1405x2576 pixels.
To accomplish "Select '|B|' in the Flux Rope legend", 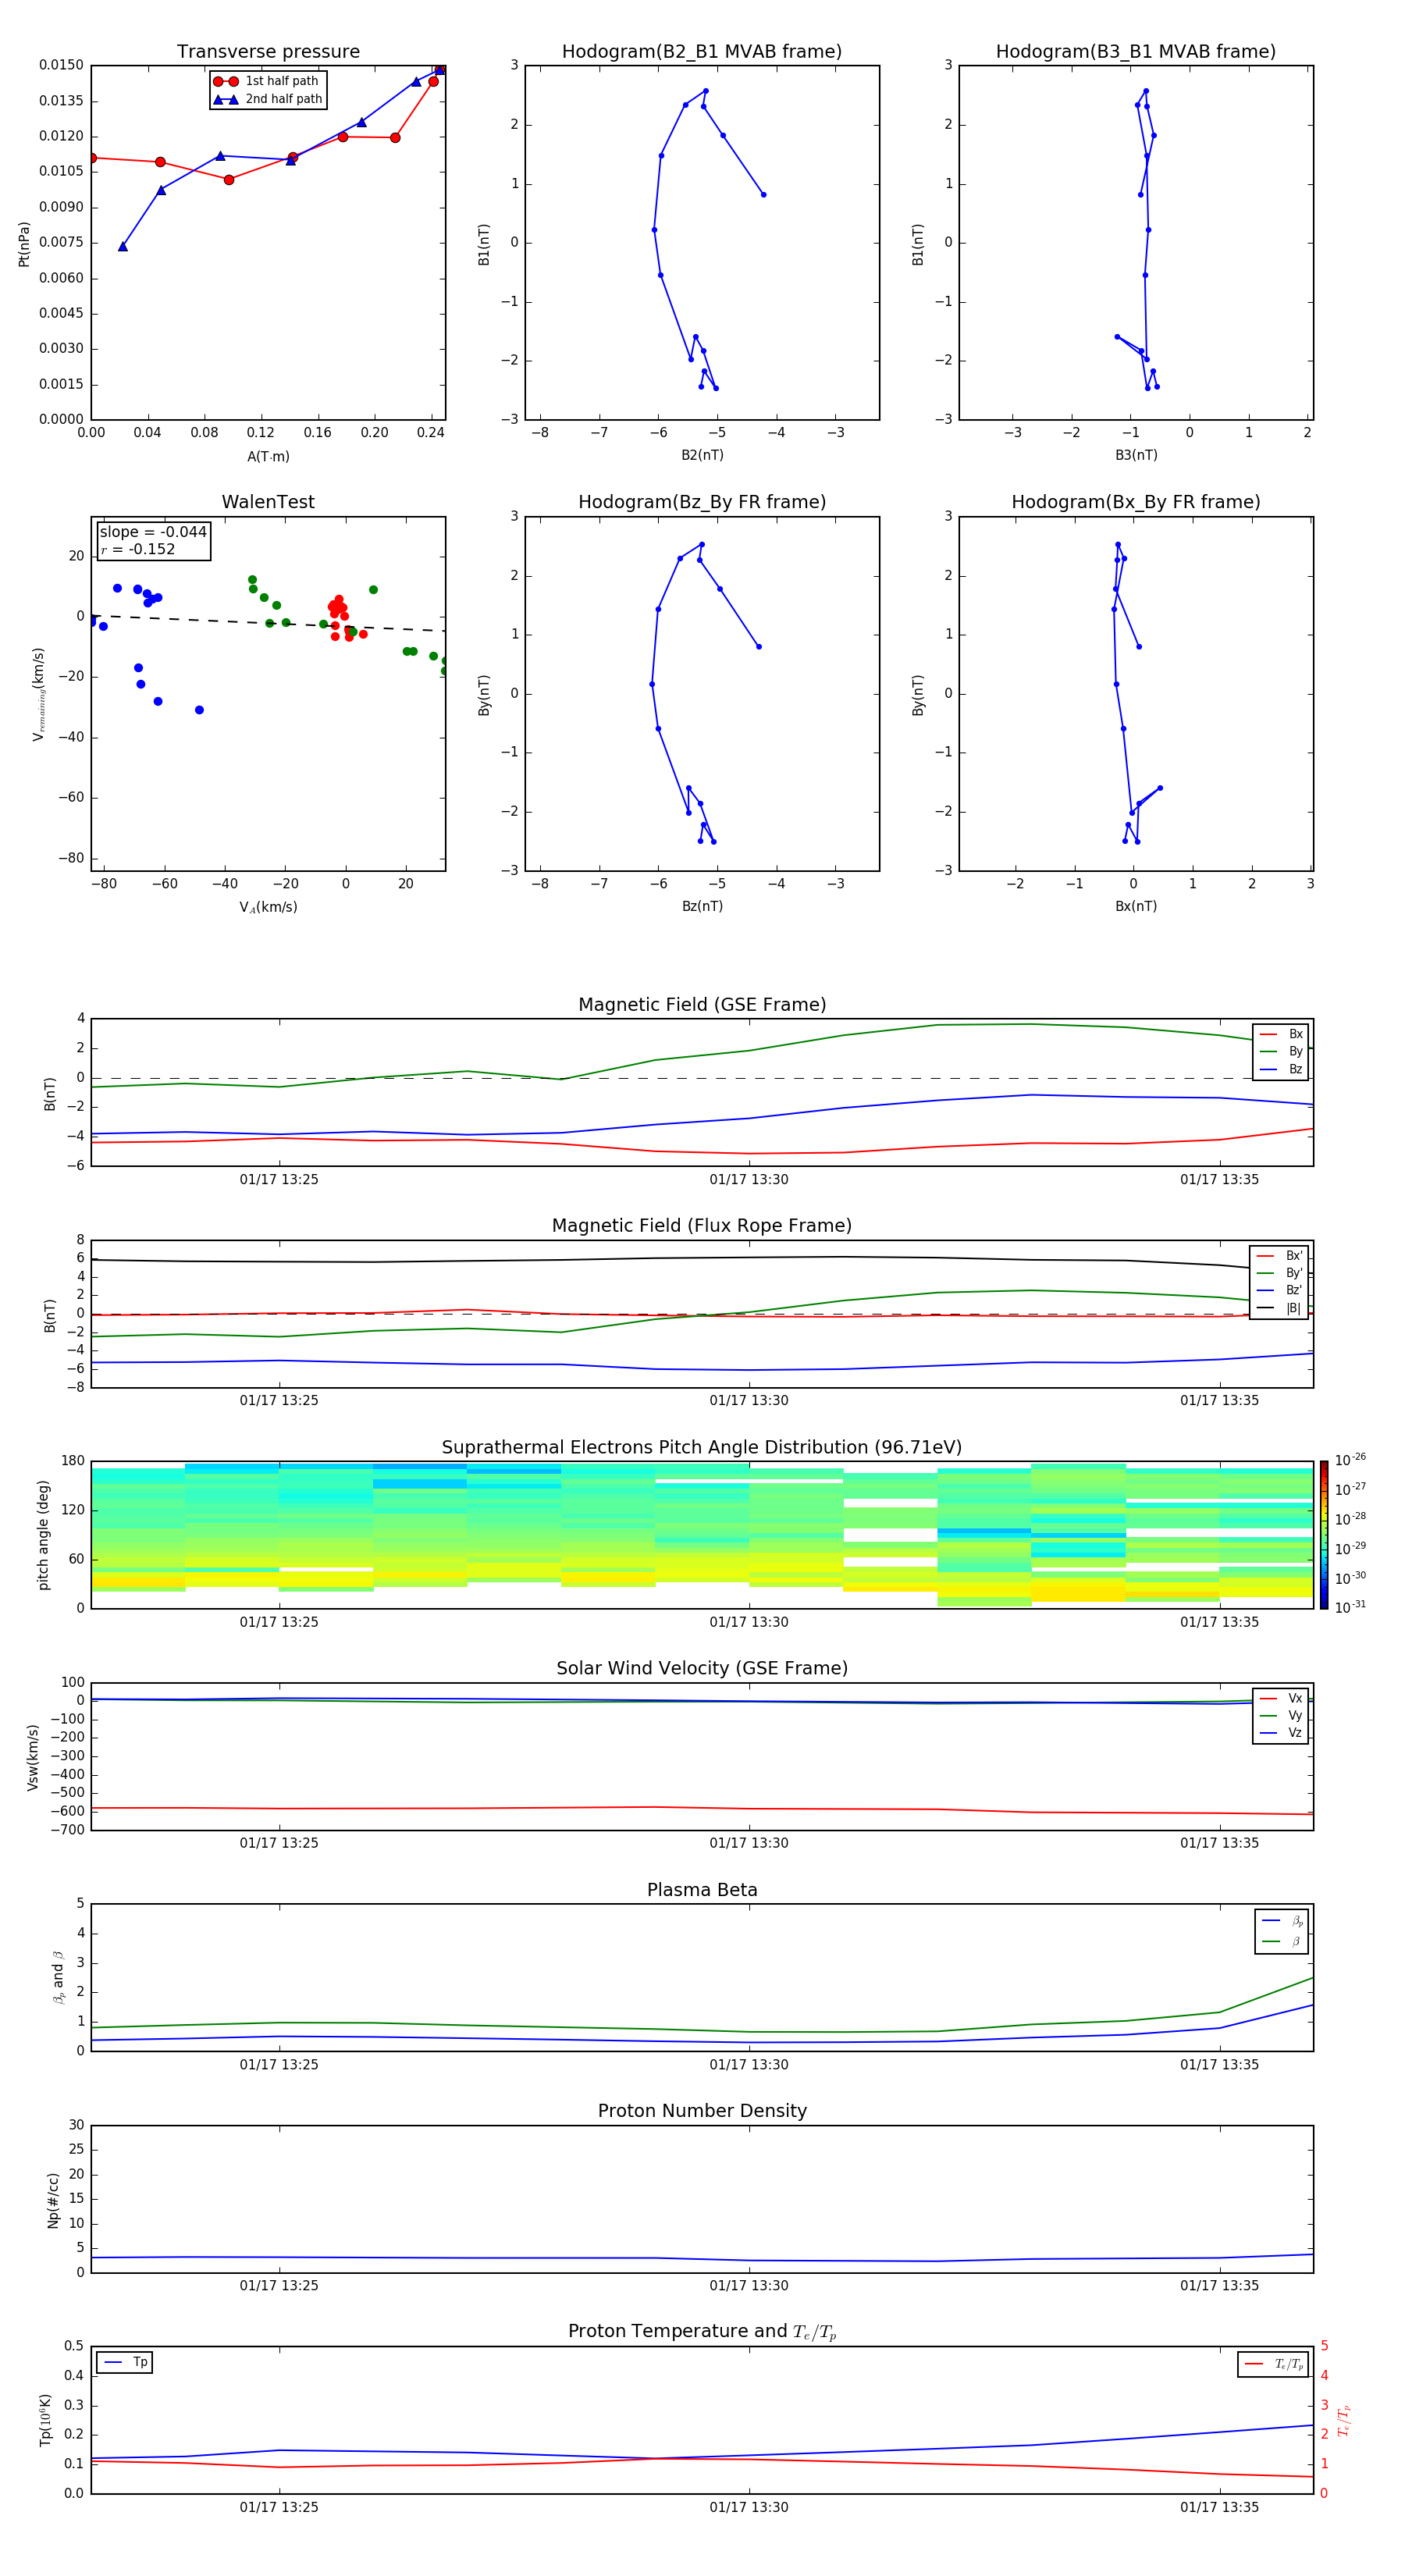I will click(x=1279, y=1308).
